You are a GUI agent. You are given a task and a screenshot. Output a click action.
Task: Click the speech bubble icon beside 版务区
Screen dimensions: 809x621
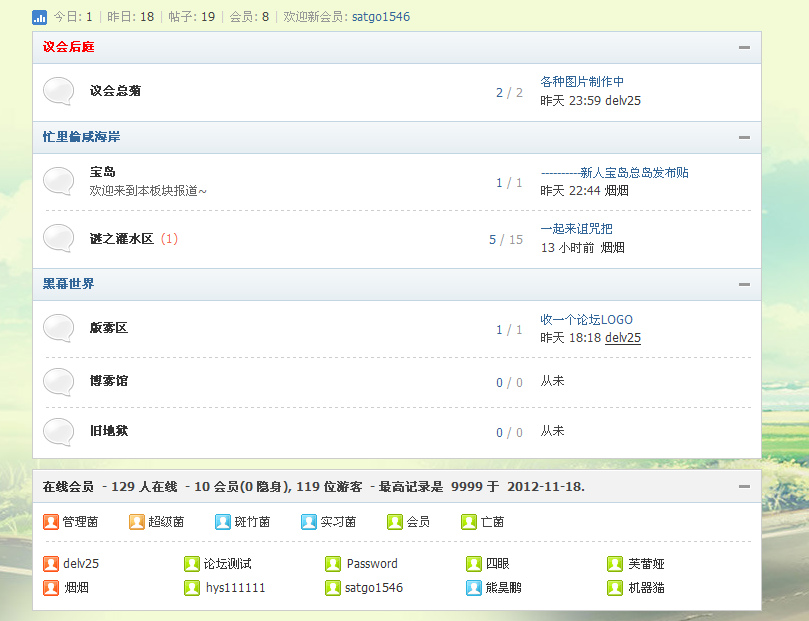59,328
